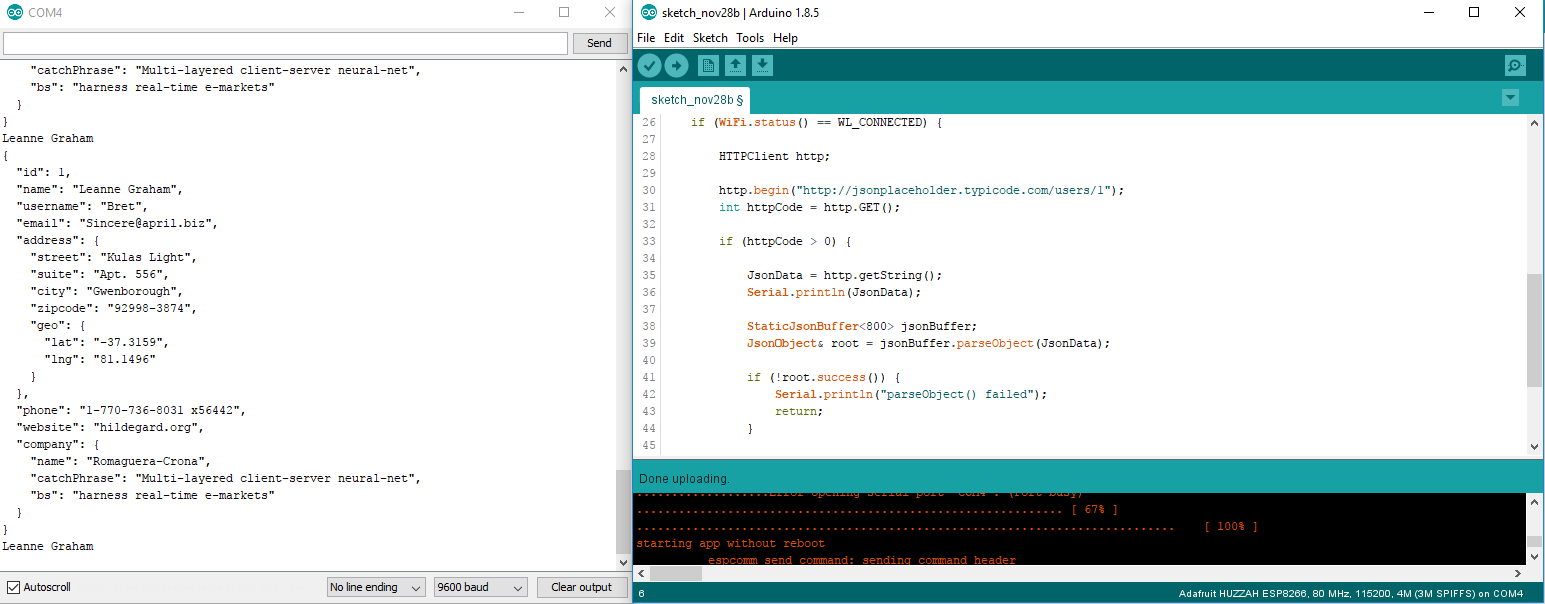
Task: Open the 9600 baud rate dropdown
Action: tap(481, 587)
